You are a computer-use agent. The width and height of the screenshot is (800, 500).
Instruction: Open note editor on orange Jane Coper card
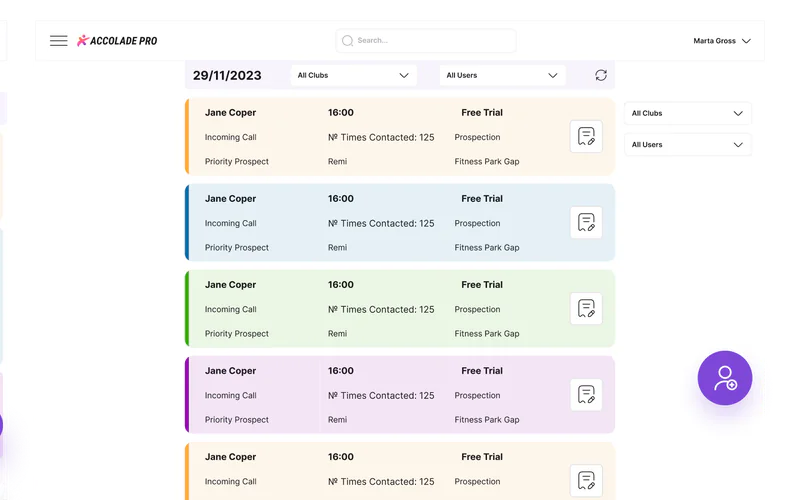(x=586, y=137)
